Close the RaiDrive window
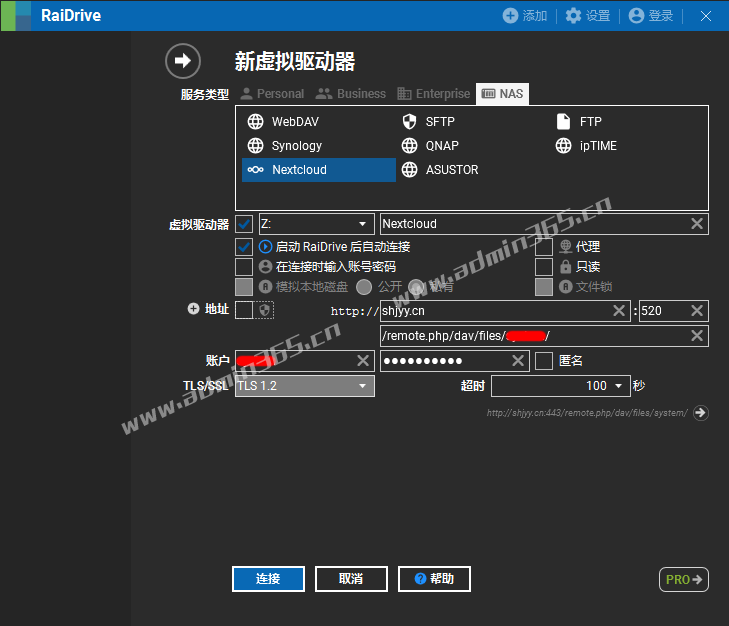The width and height of the screenshot is (729, 626). click(x=705, y=16)
